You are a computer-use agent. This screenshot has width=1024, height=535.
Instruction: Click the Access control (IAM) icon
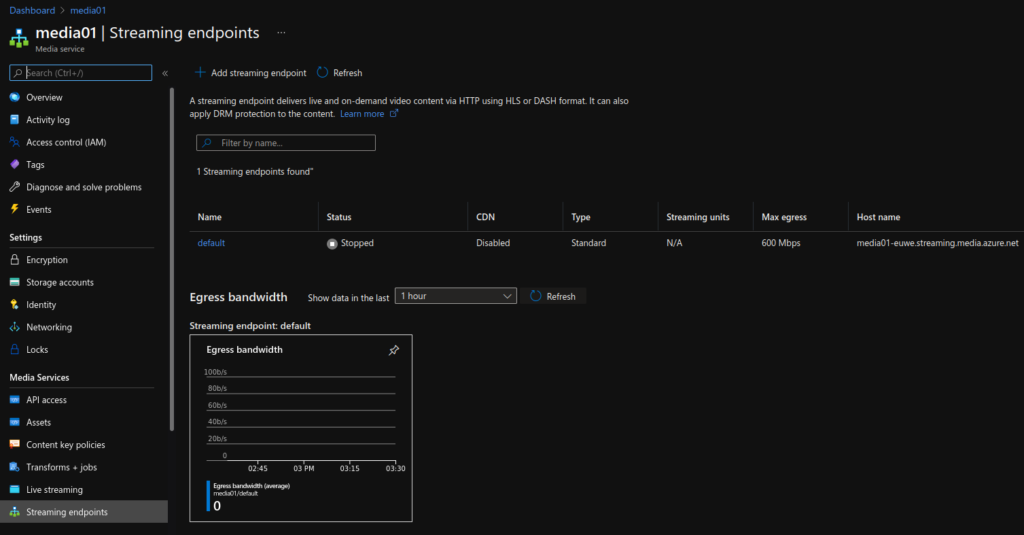14,142
